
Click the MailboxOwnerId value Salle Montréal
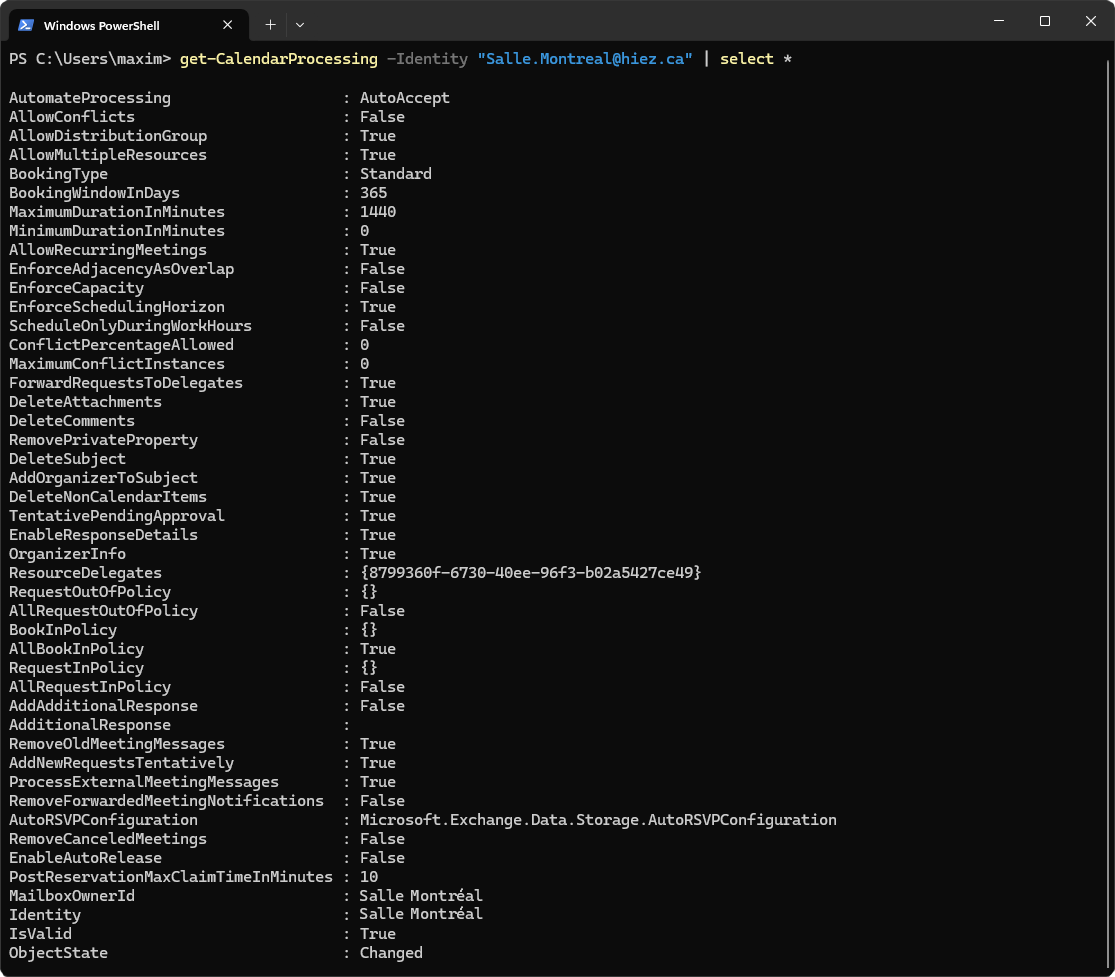[x=421, y=896]
